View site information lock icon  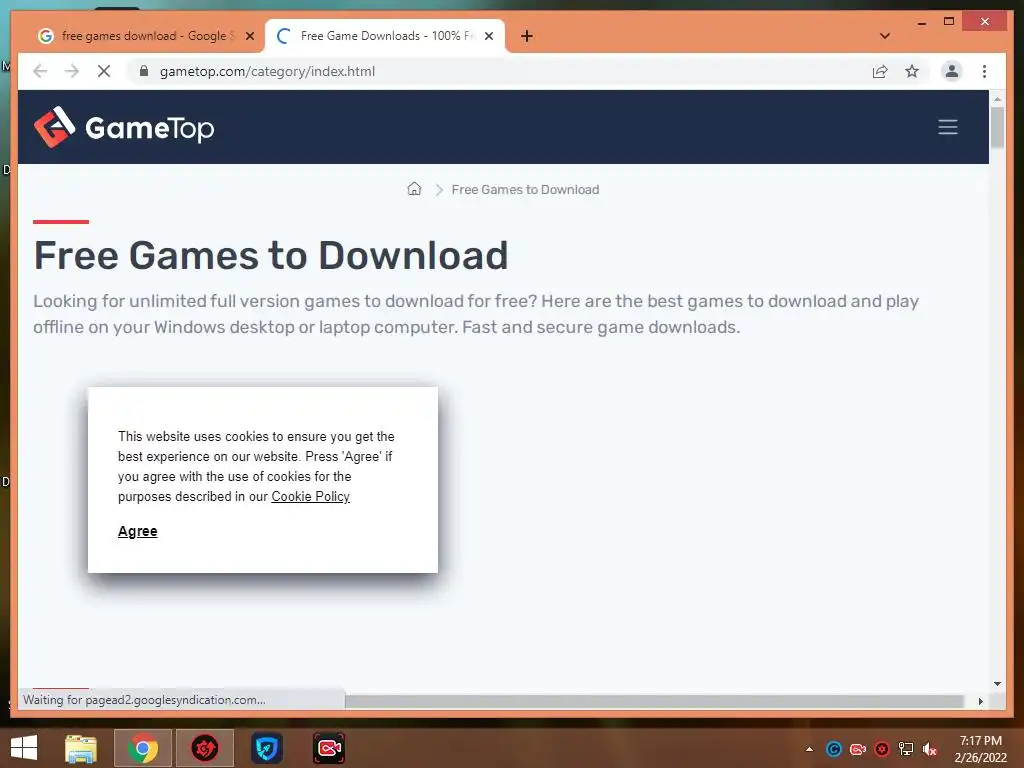[144, 71]
